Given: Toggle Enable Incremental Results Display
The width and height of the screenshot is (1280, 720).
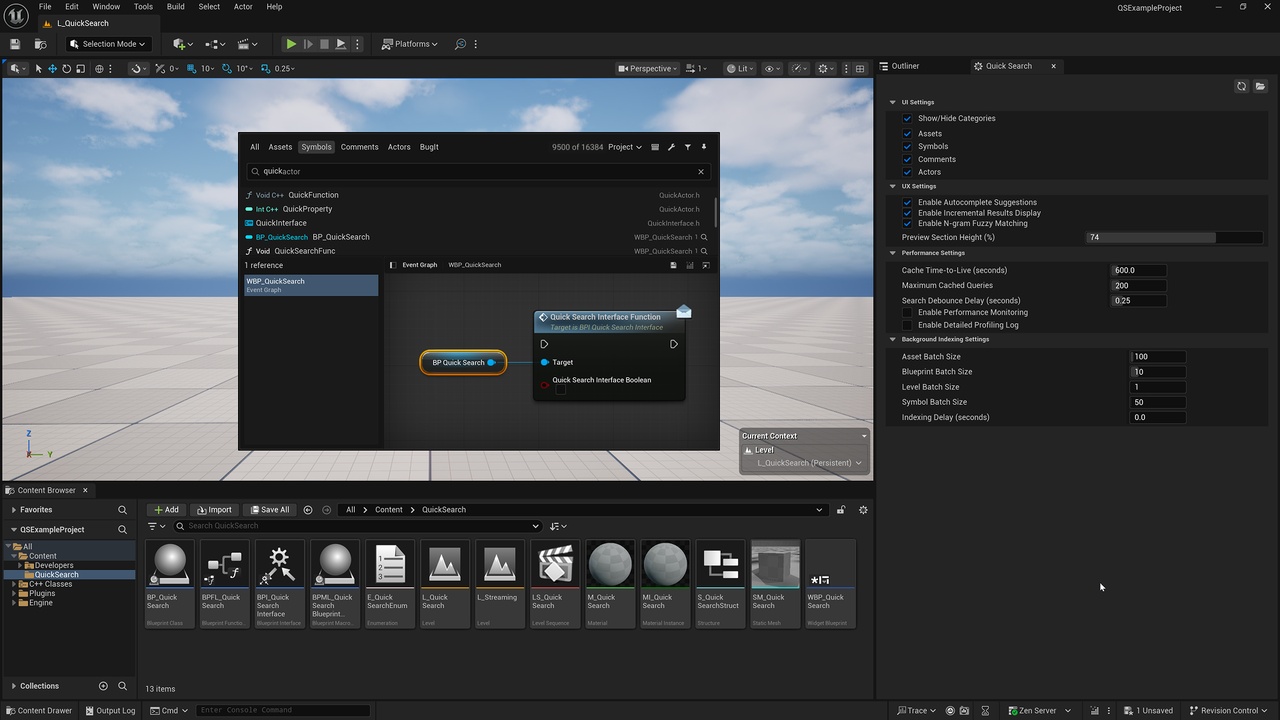Looking at the screenshot, I should 907,213.
